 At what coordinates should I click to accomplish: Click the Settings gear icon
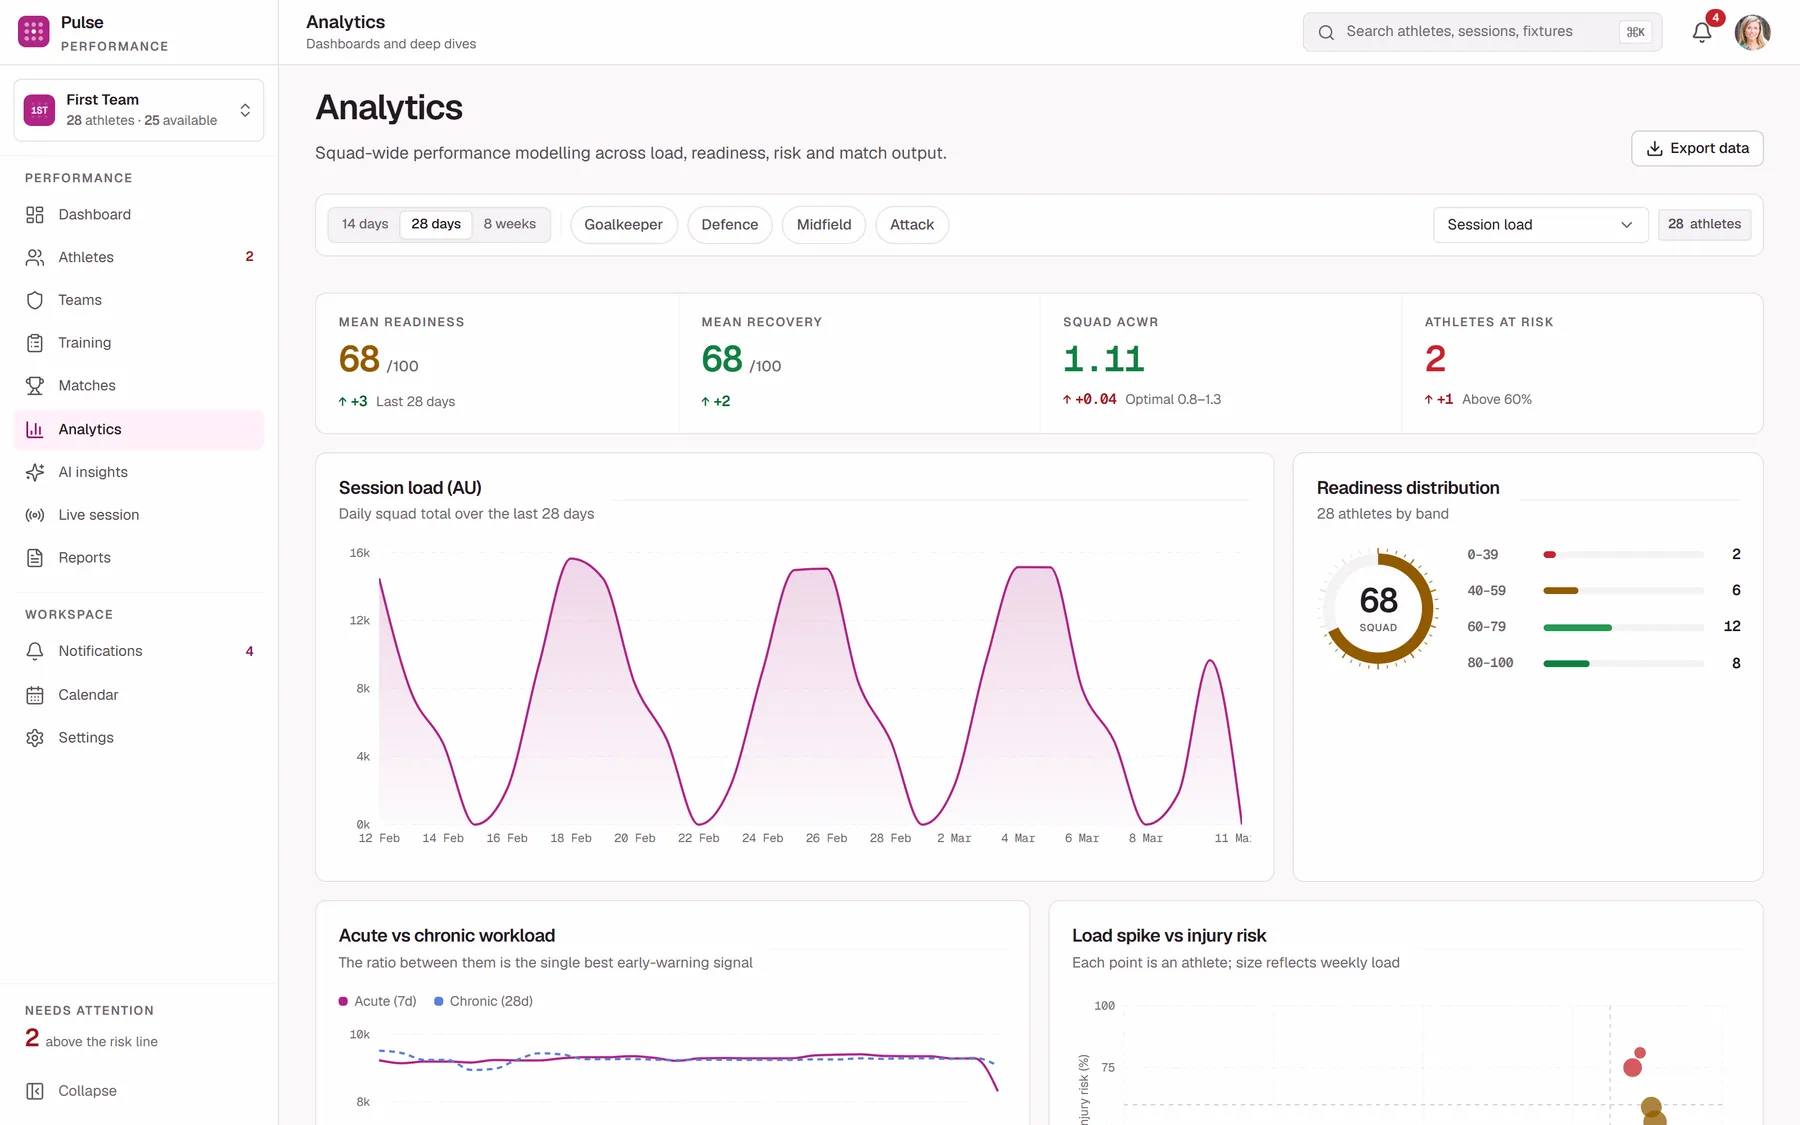[35, 738]
